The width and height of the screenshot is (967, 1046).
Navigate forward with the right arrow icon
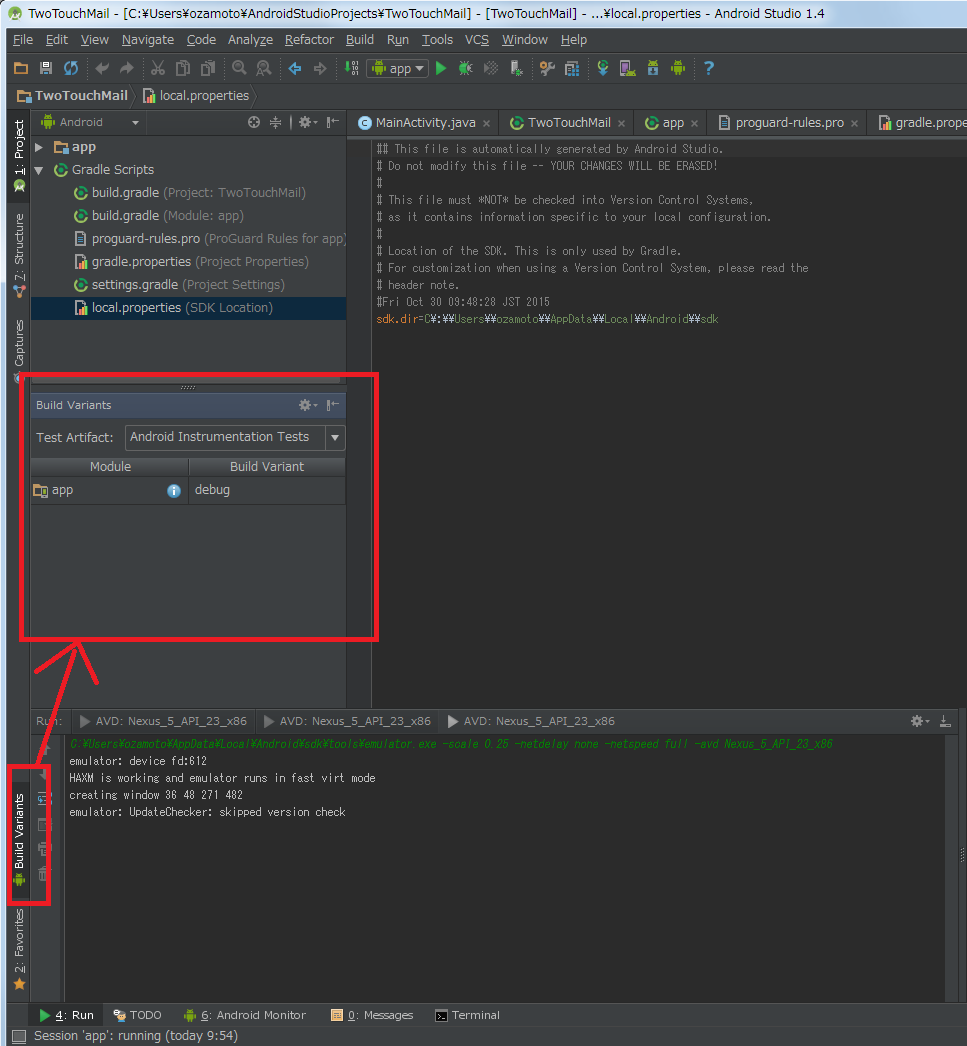(320, 68)
